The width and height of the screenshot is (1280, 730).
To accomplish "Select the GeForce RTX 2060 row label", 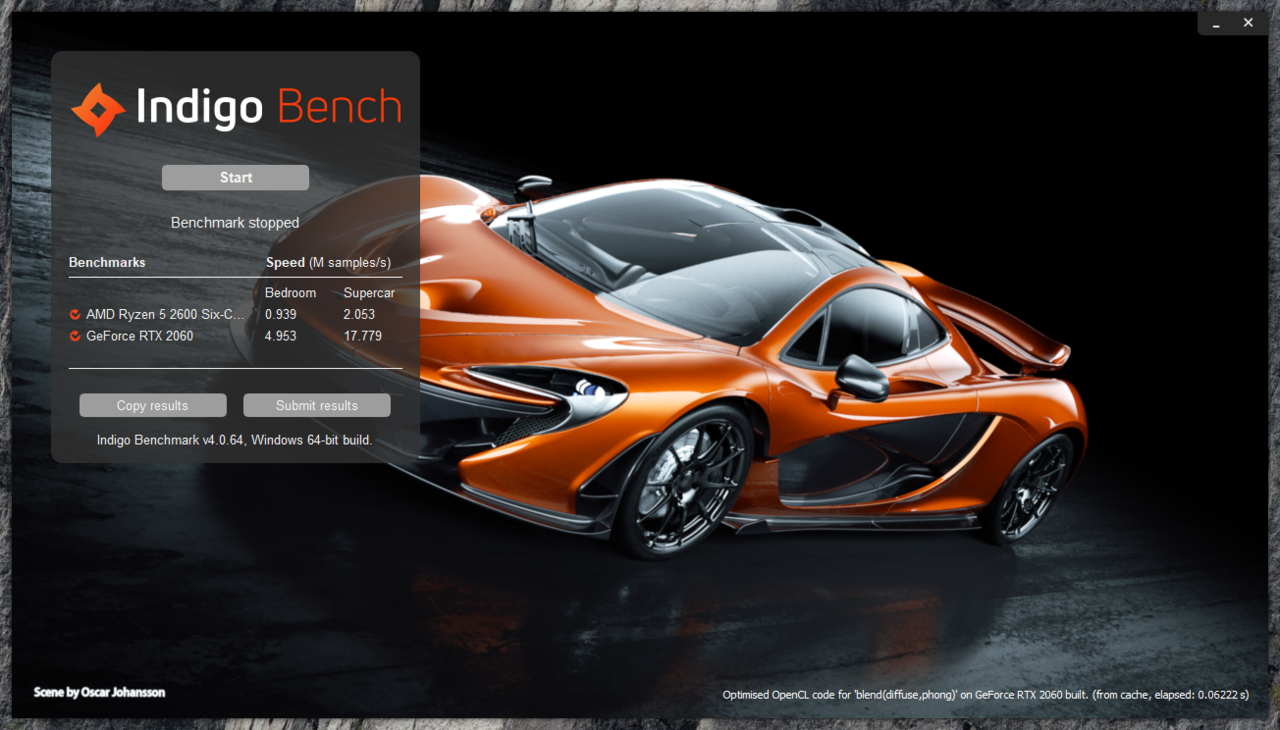I will 140,336.
